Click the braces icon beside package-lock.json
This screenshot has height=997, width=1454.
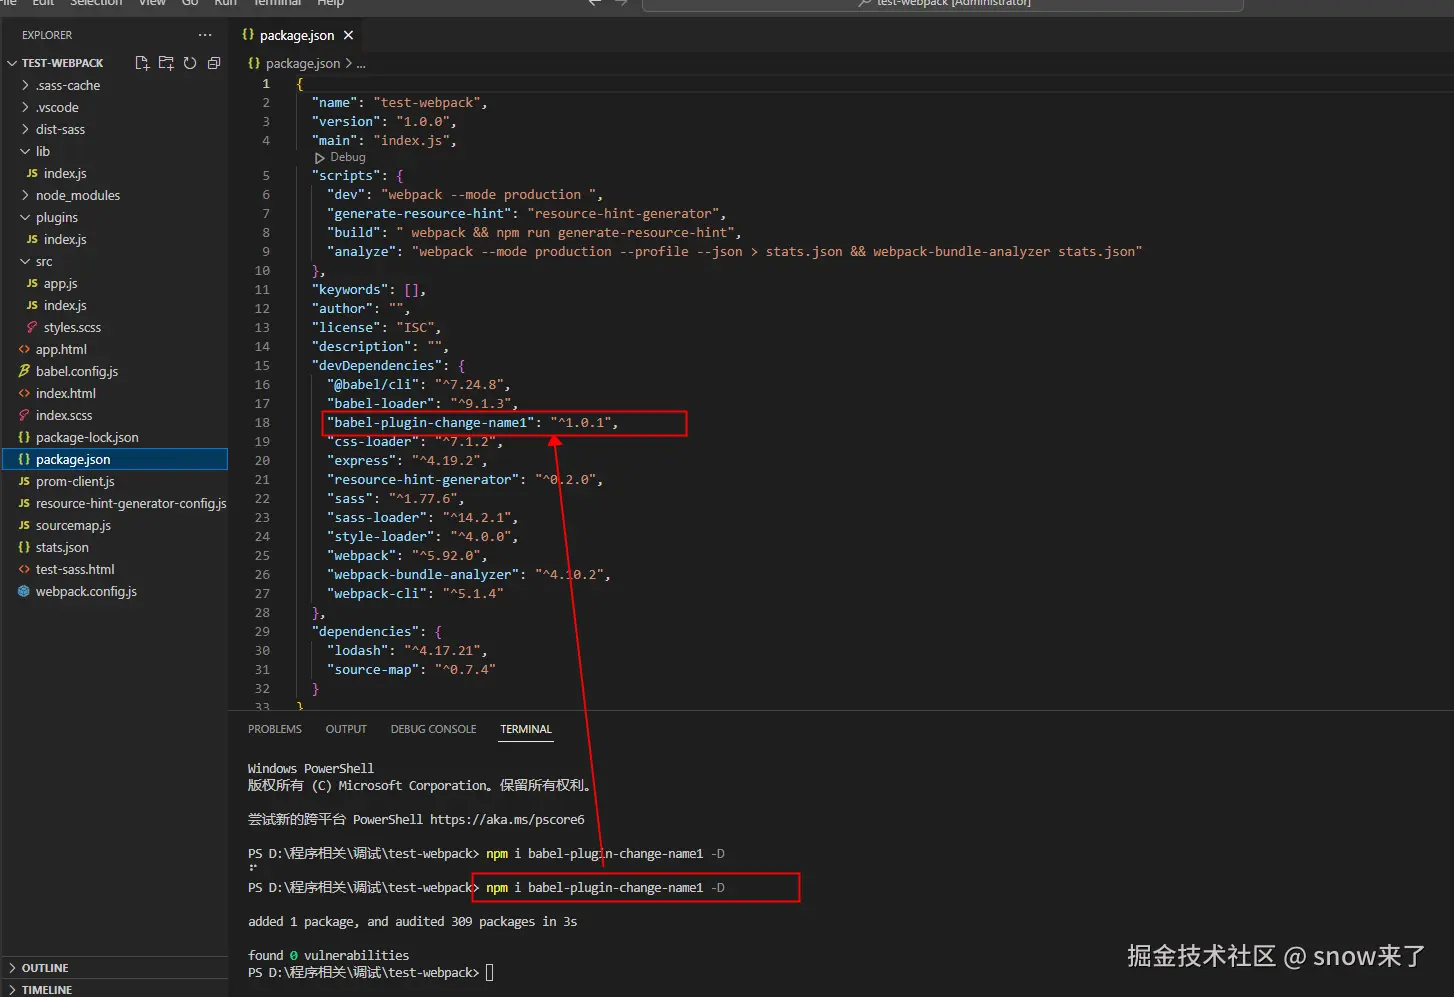pos(24,437)
